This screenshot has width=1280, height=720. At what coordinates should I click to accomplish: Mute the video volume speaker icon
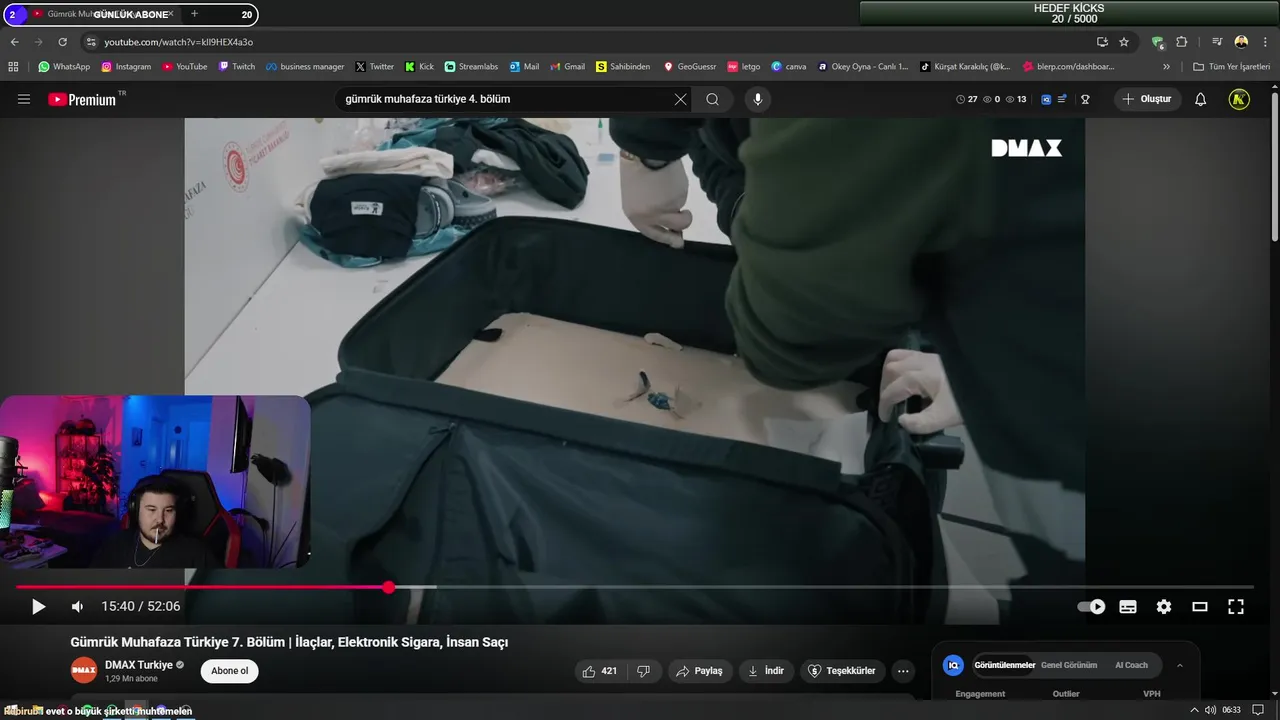77,606
